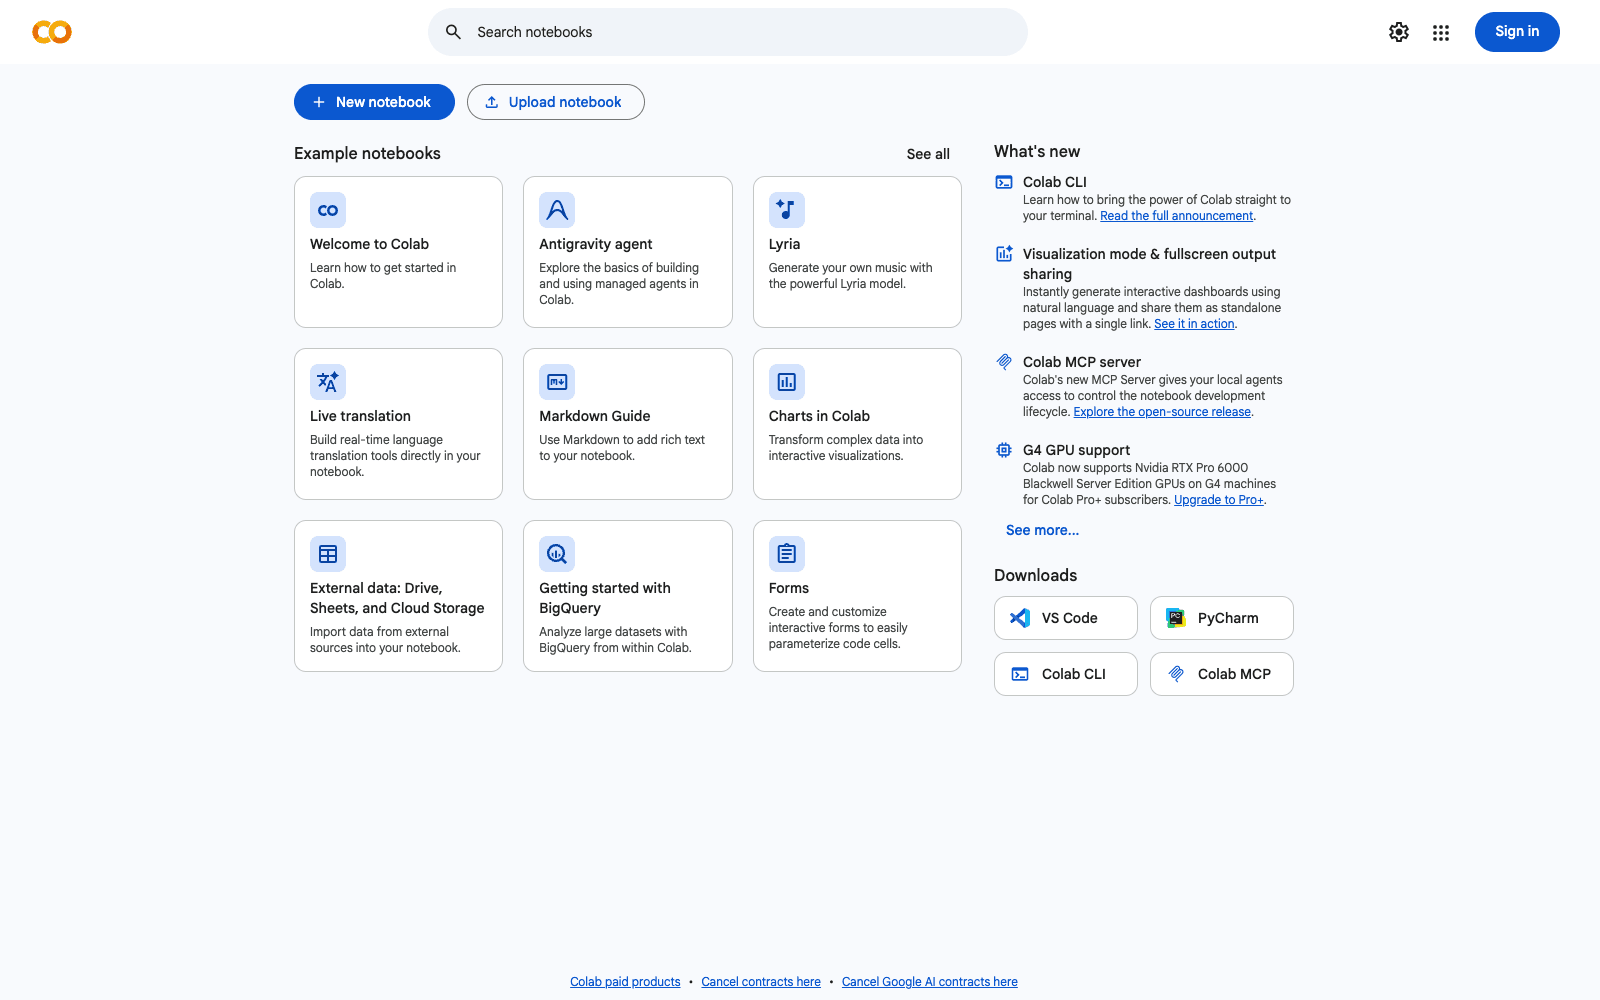
Task: Open Colab paid products footer link
Action: 625,982
